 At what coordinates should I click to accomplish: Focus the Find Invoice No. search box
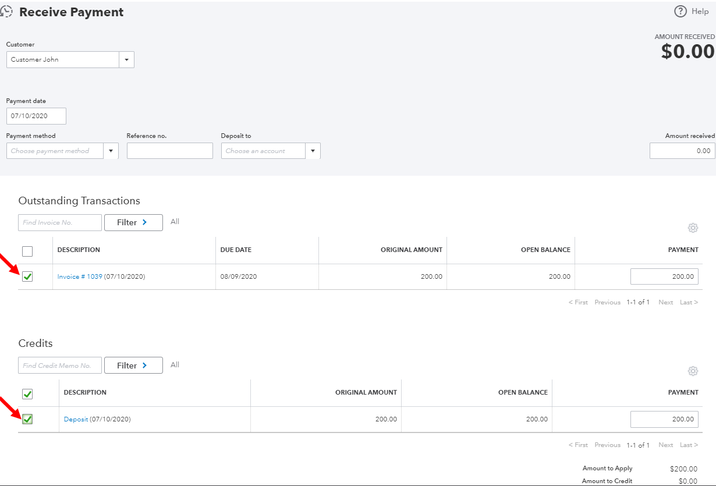(x=60, y=222)
